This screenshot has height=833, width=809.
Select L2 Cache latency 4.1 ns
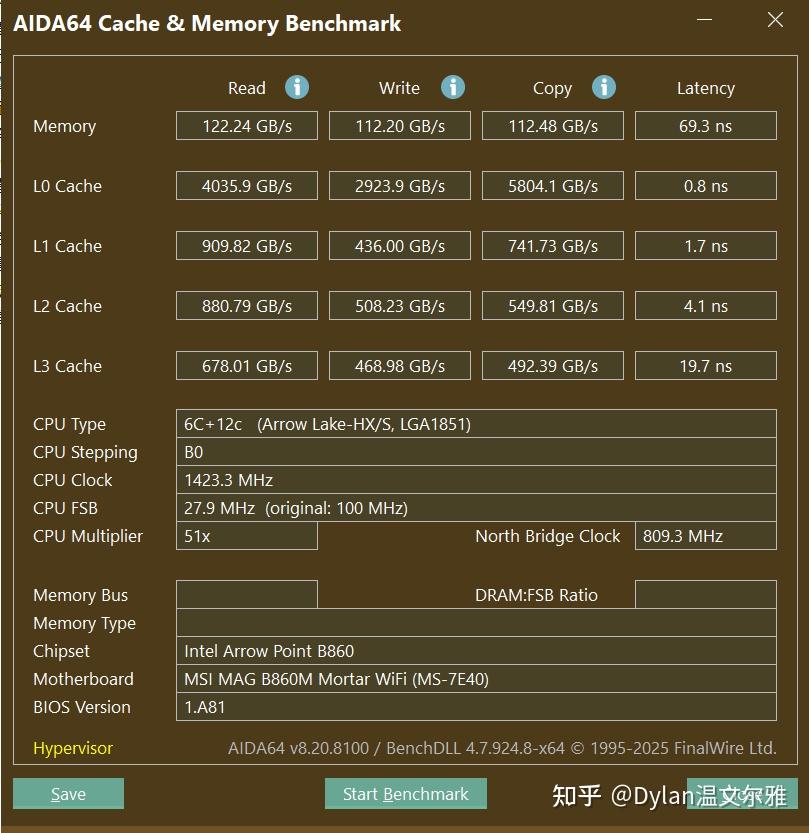pyautogui.click(x=706, y=306)
